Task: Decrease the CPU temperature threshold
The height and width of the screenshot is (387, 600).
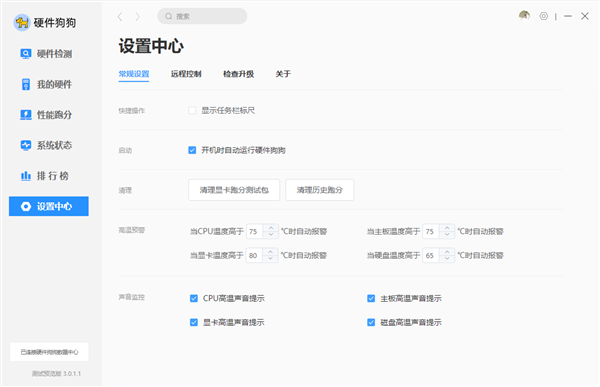Action: pos(271,235)
